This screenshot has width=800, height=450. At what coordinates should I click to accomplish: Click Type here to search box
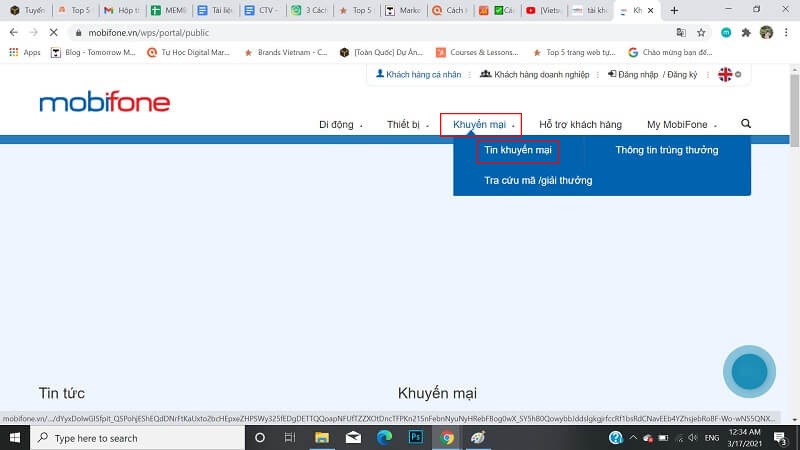(x=138, y=438)
